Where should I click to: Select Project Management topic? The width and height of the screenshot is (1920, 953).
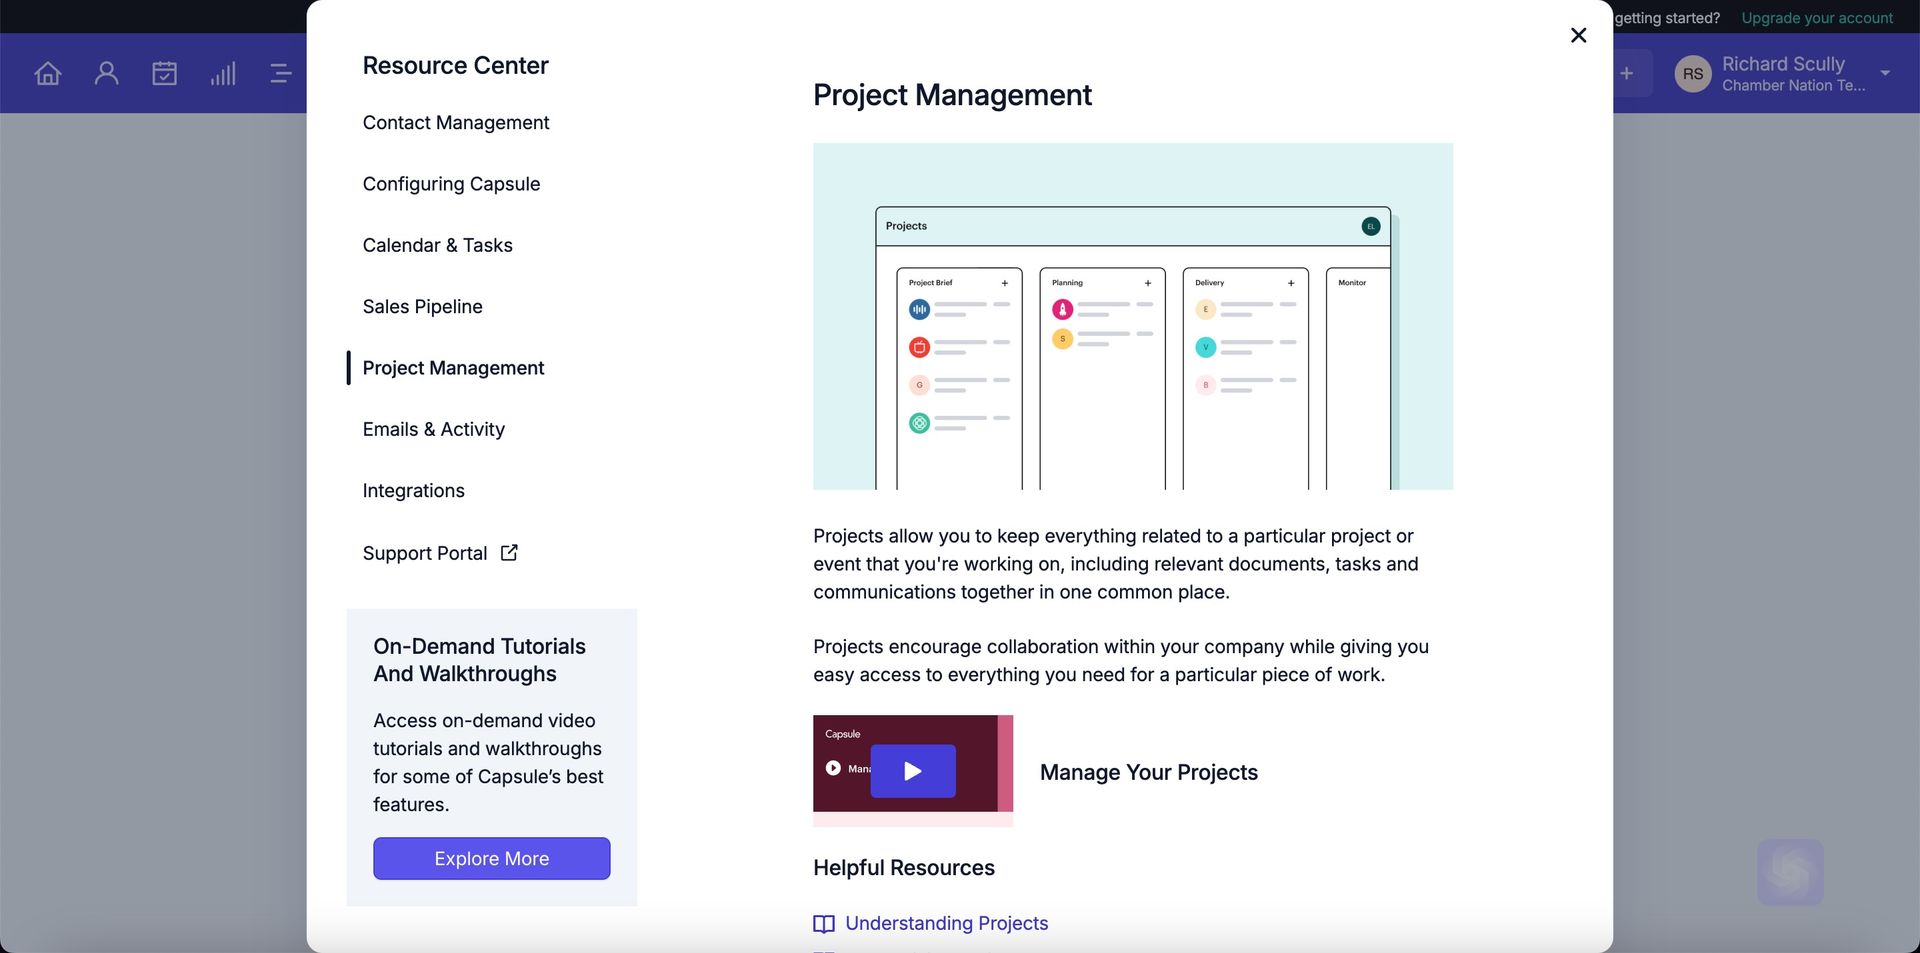[x=453, y=368]
